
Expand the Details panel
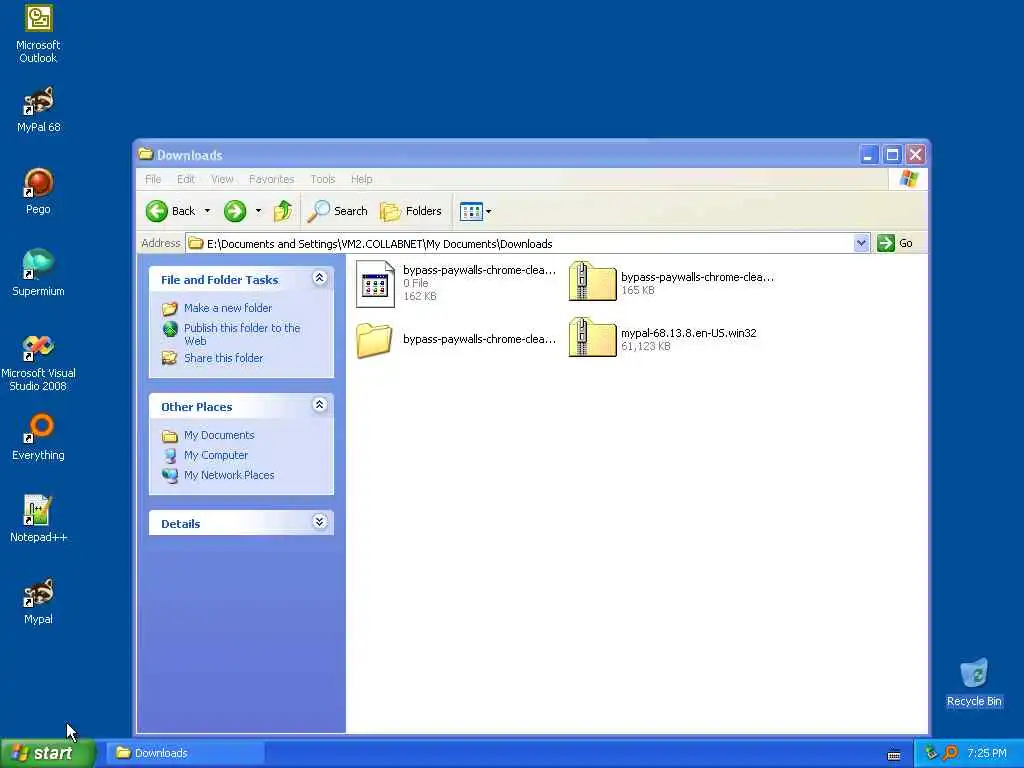coord(319,522)
